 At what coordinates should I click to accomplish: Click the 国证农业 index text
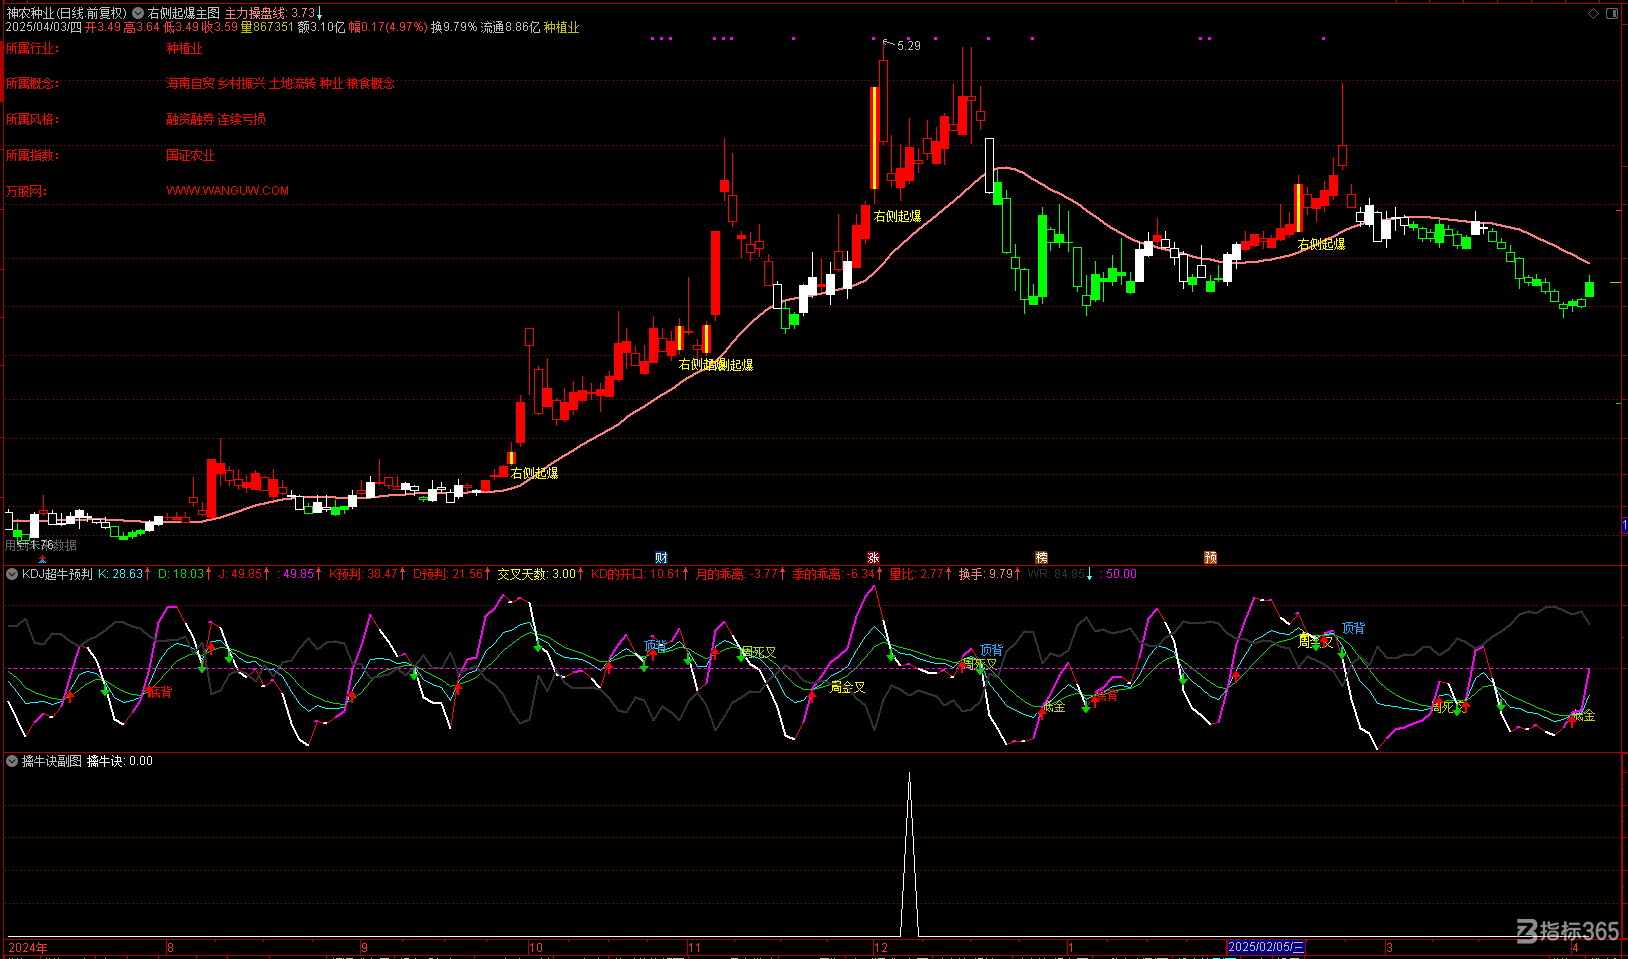[190, 156]
